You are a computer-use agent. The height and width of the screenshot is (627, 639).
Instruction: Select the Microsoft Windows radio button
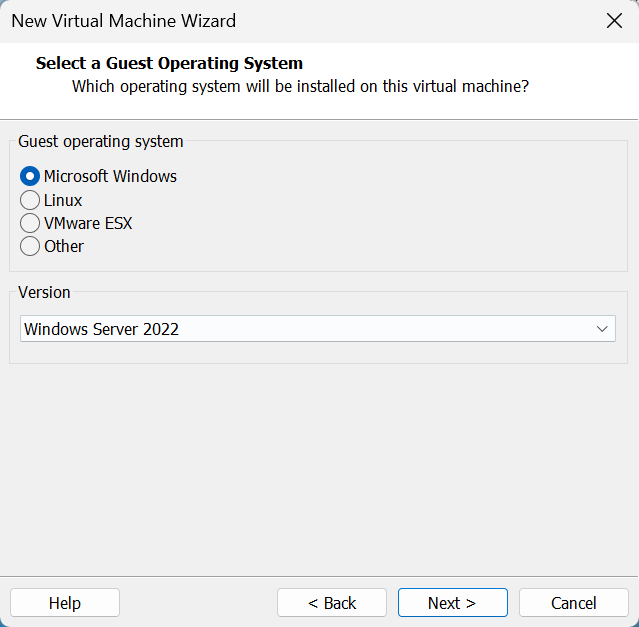point(30,176)
